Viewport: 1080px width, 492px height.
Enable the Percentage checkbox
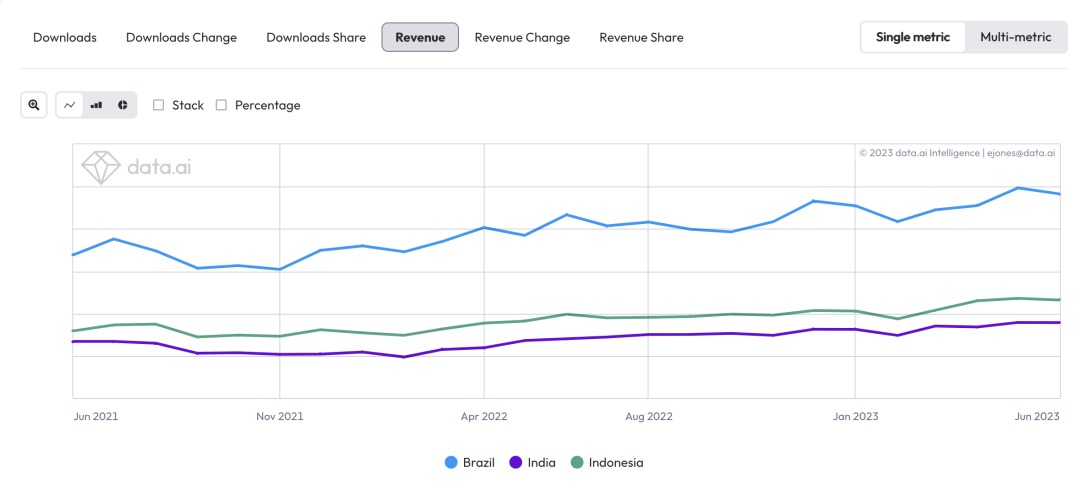[x=222, y=105]
